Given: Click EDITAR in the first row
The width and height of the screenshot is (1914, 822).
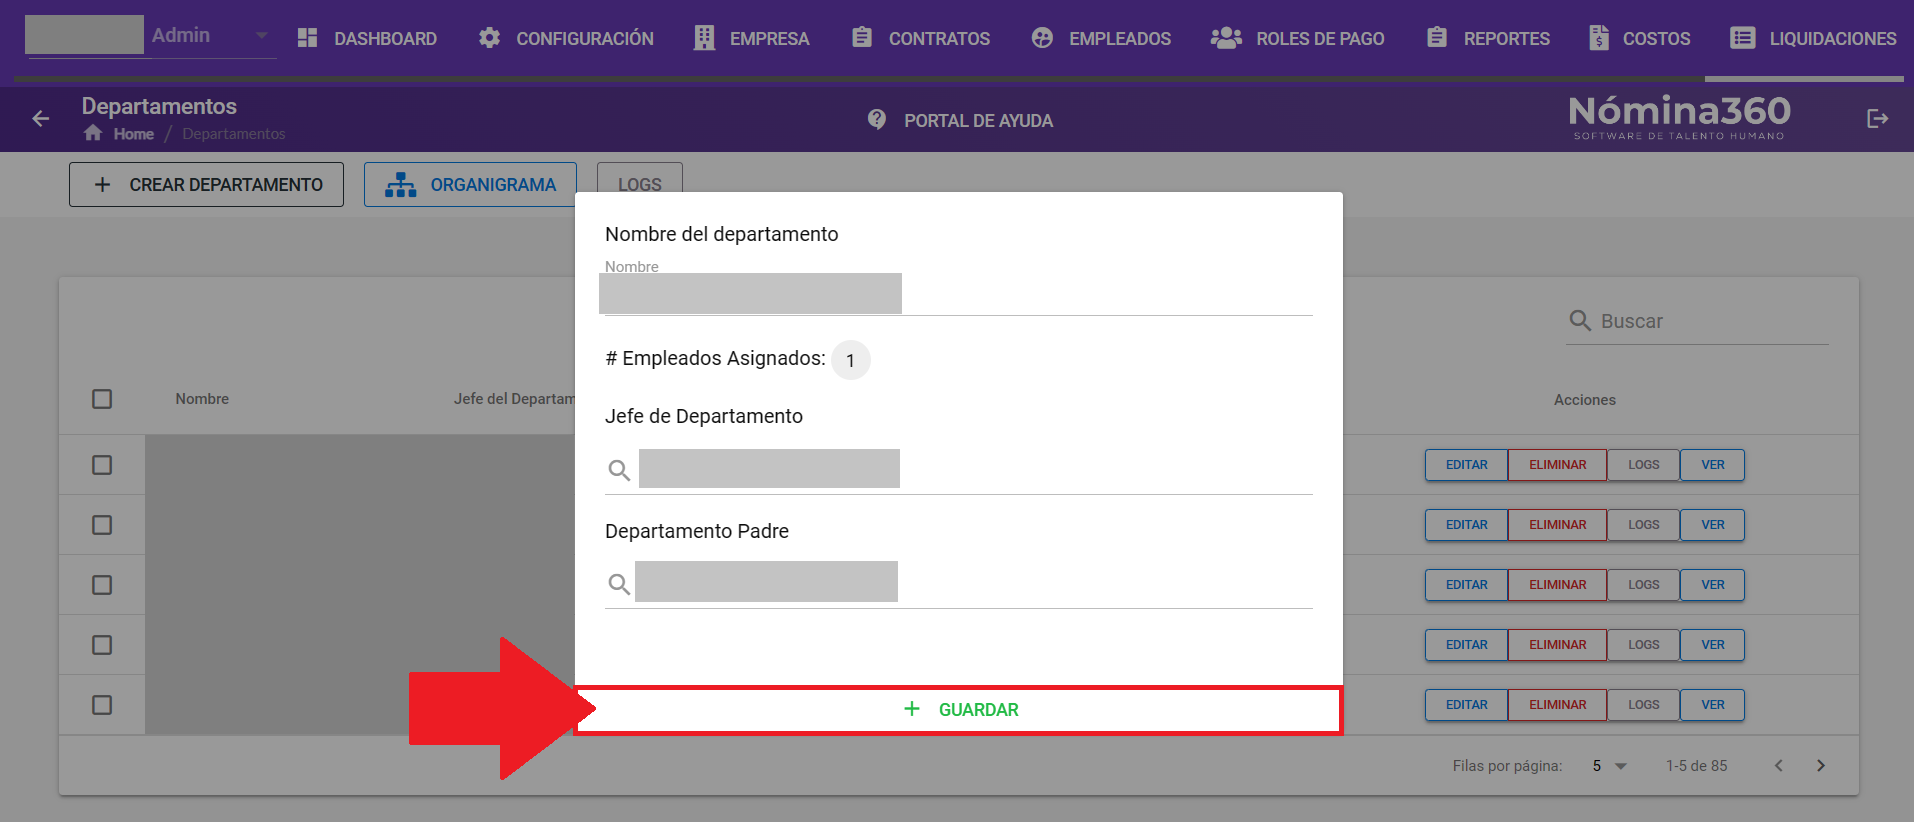Looking at the screenshot, I should tap(1466, 465).
